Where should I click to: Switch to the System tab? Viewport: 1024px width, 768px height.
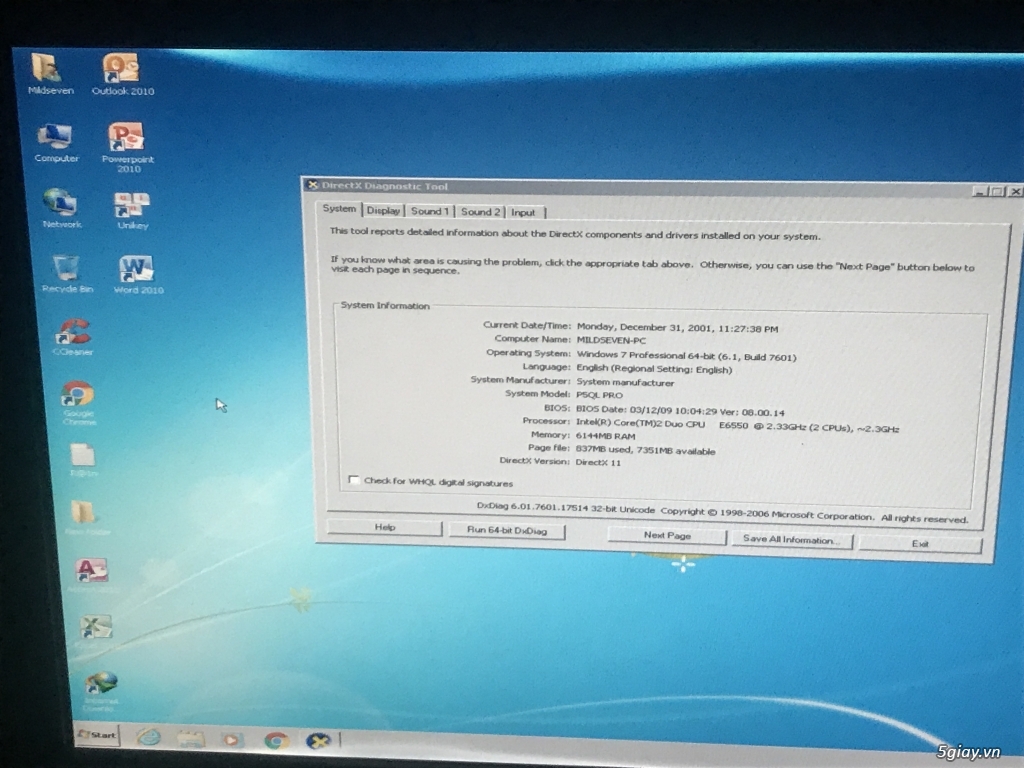(339, 209)
